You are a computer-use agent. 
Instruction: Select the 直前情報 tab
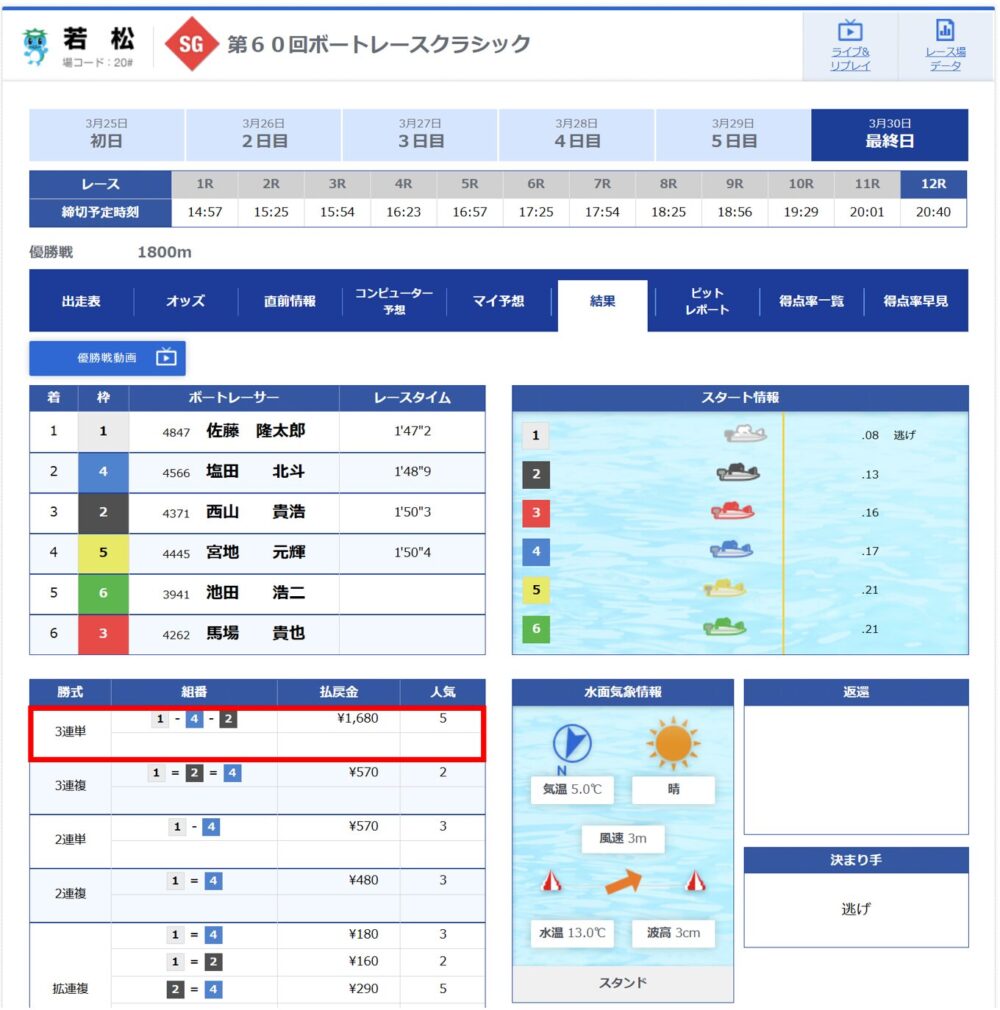(x=290, y=301)
